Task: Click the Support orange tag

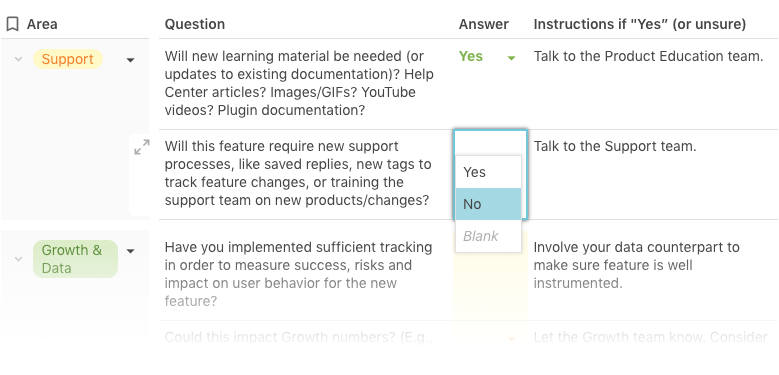Action: coord(68,59)
